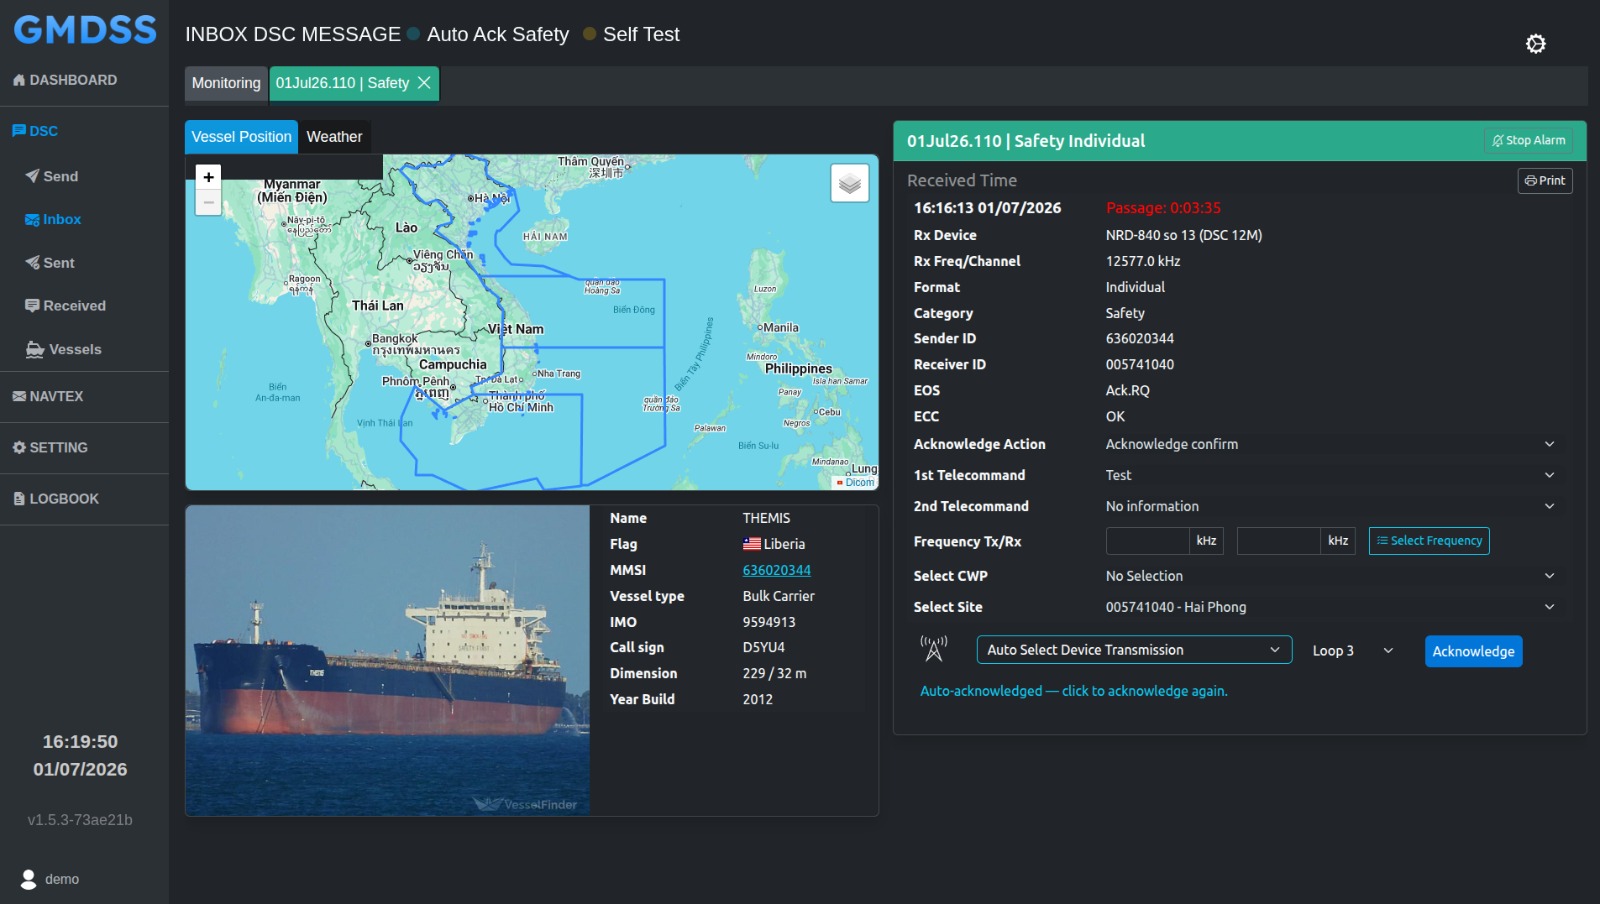Close the 01Jul26.110 Safety tab
The width and height of the screenshot is (1600, 904).
(424, 83)
